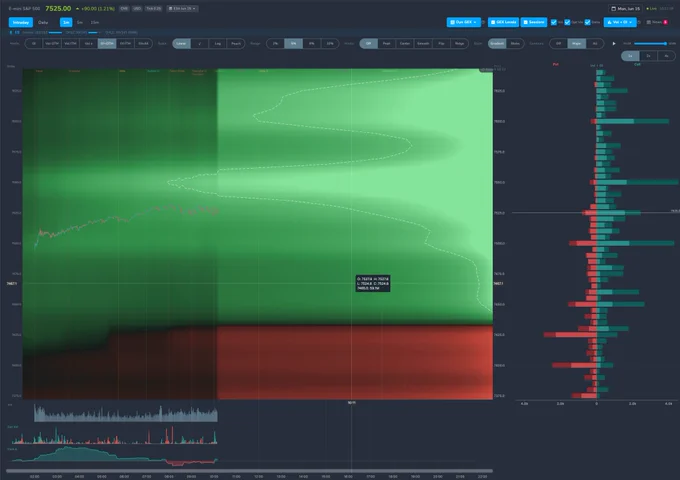Set the range to 8%
The height and width of the screenshot is (480, 680).
pyautogui.click(x=312, y=43)
